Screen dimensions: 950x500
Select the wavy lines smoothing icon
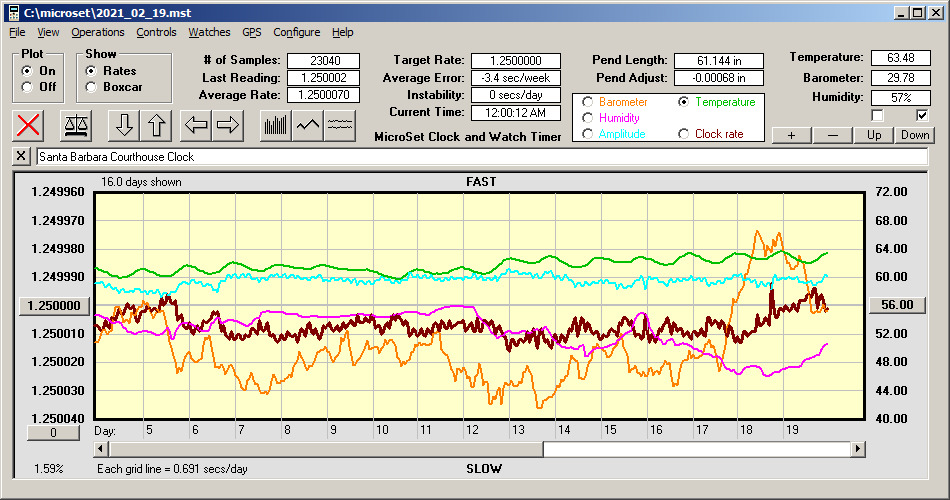(340, 125)
